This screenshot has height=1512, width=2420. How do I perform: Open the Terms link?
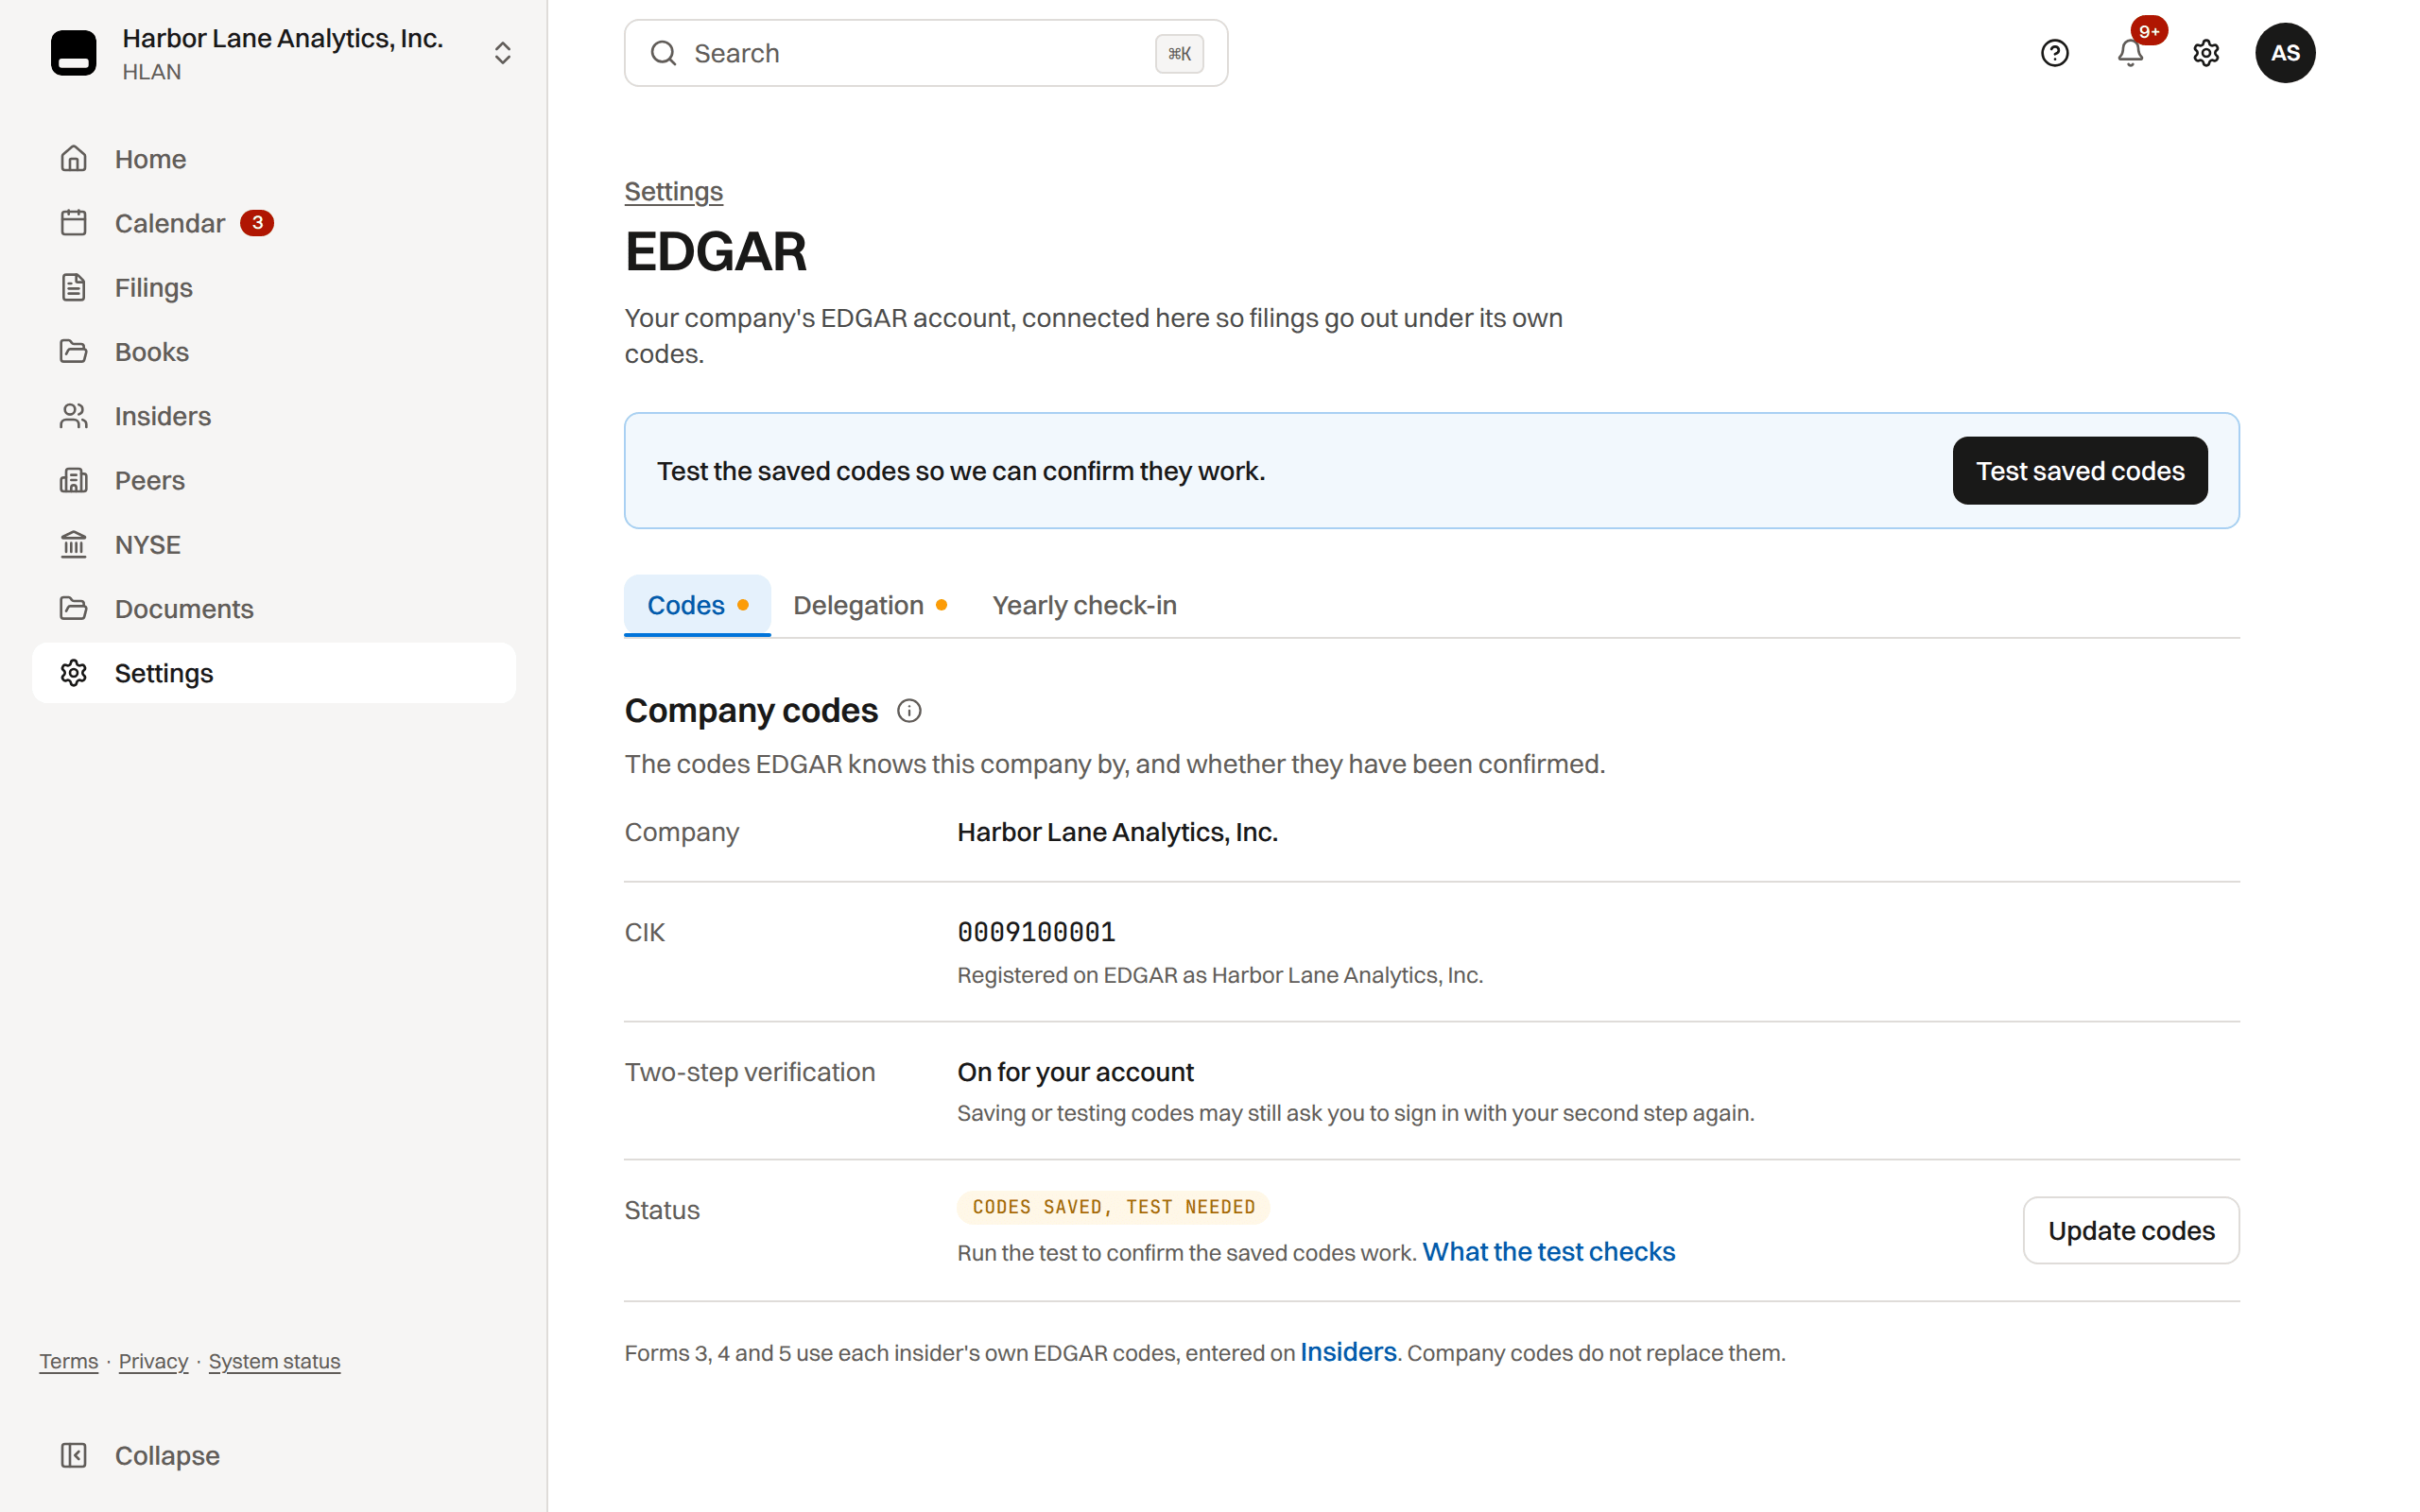pyautogui.click(x=69, y=1361)
